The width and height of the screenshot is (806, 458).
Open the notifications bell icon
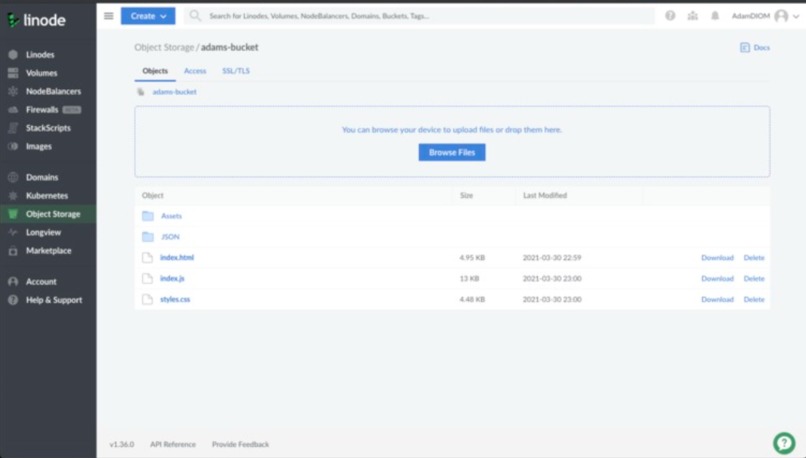click(x=715, y=16)
